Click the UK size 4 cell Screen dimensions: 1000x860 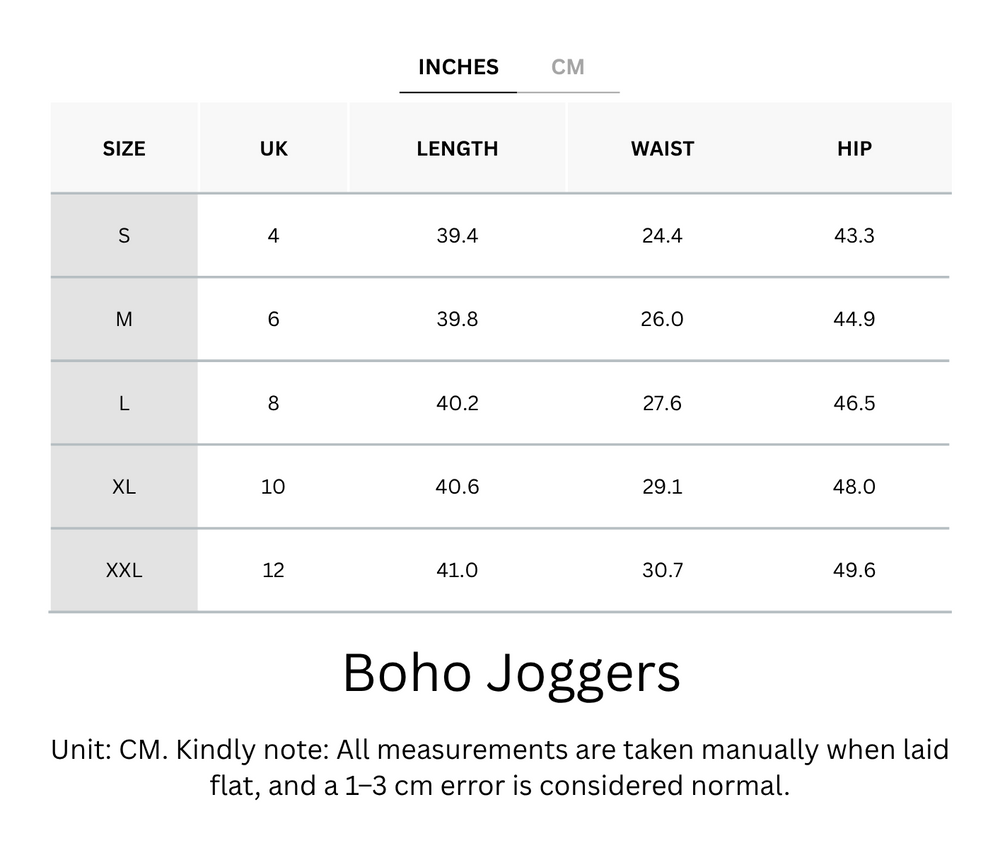pos(273,235)
